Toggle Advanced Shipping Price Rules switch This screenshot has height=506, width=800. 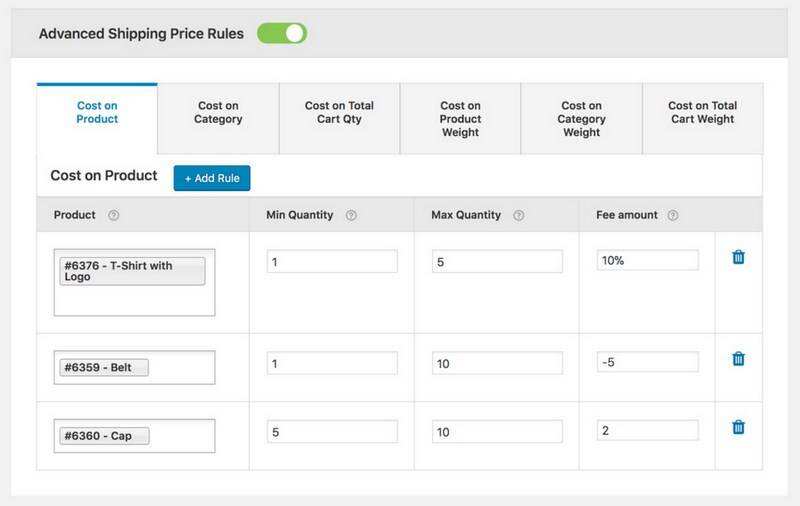point(282,33)
